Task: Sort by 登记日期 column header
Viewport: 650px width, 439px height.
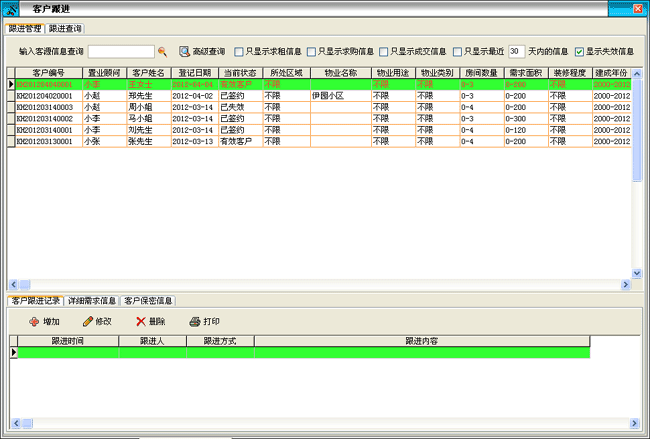Action: [194, 73]
